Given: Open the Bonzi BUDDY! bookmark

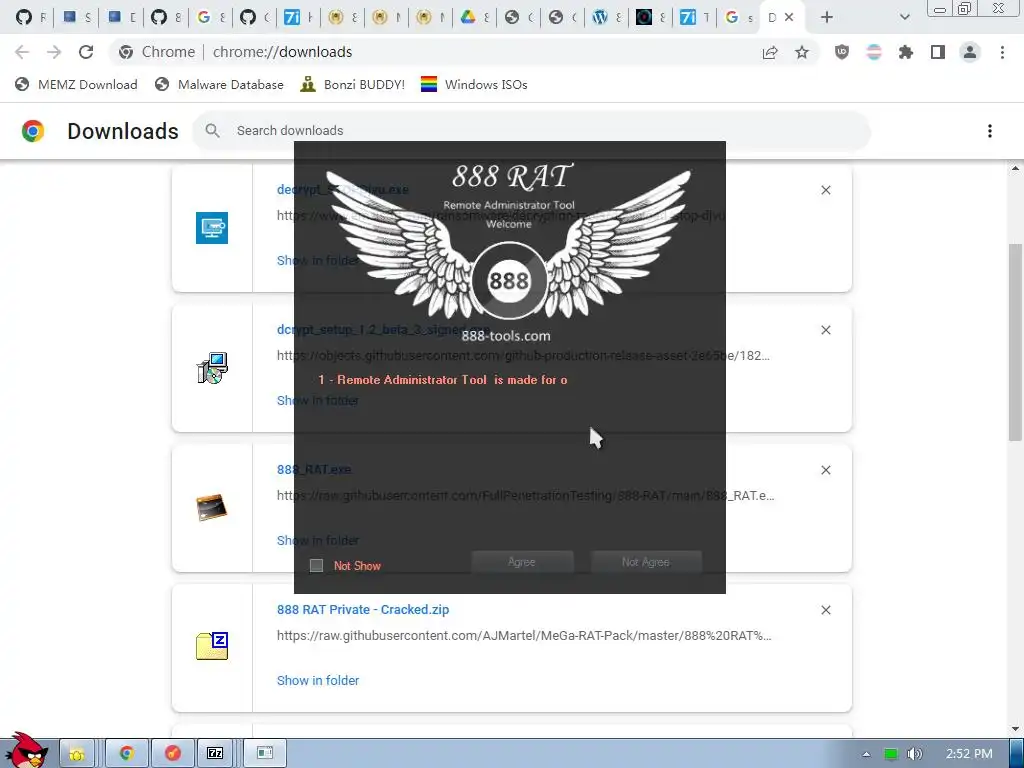Looking at the screenshot, I should coord(353,84).
